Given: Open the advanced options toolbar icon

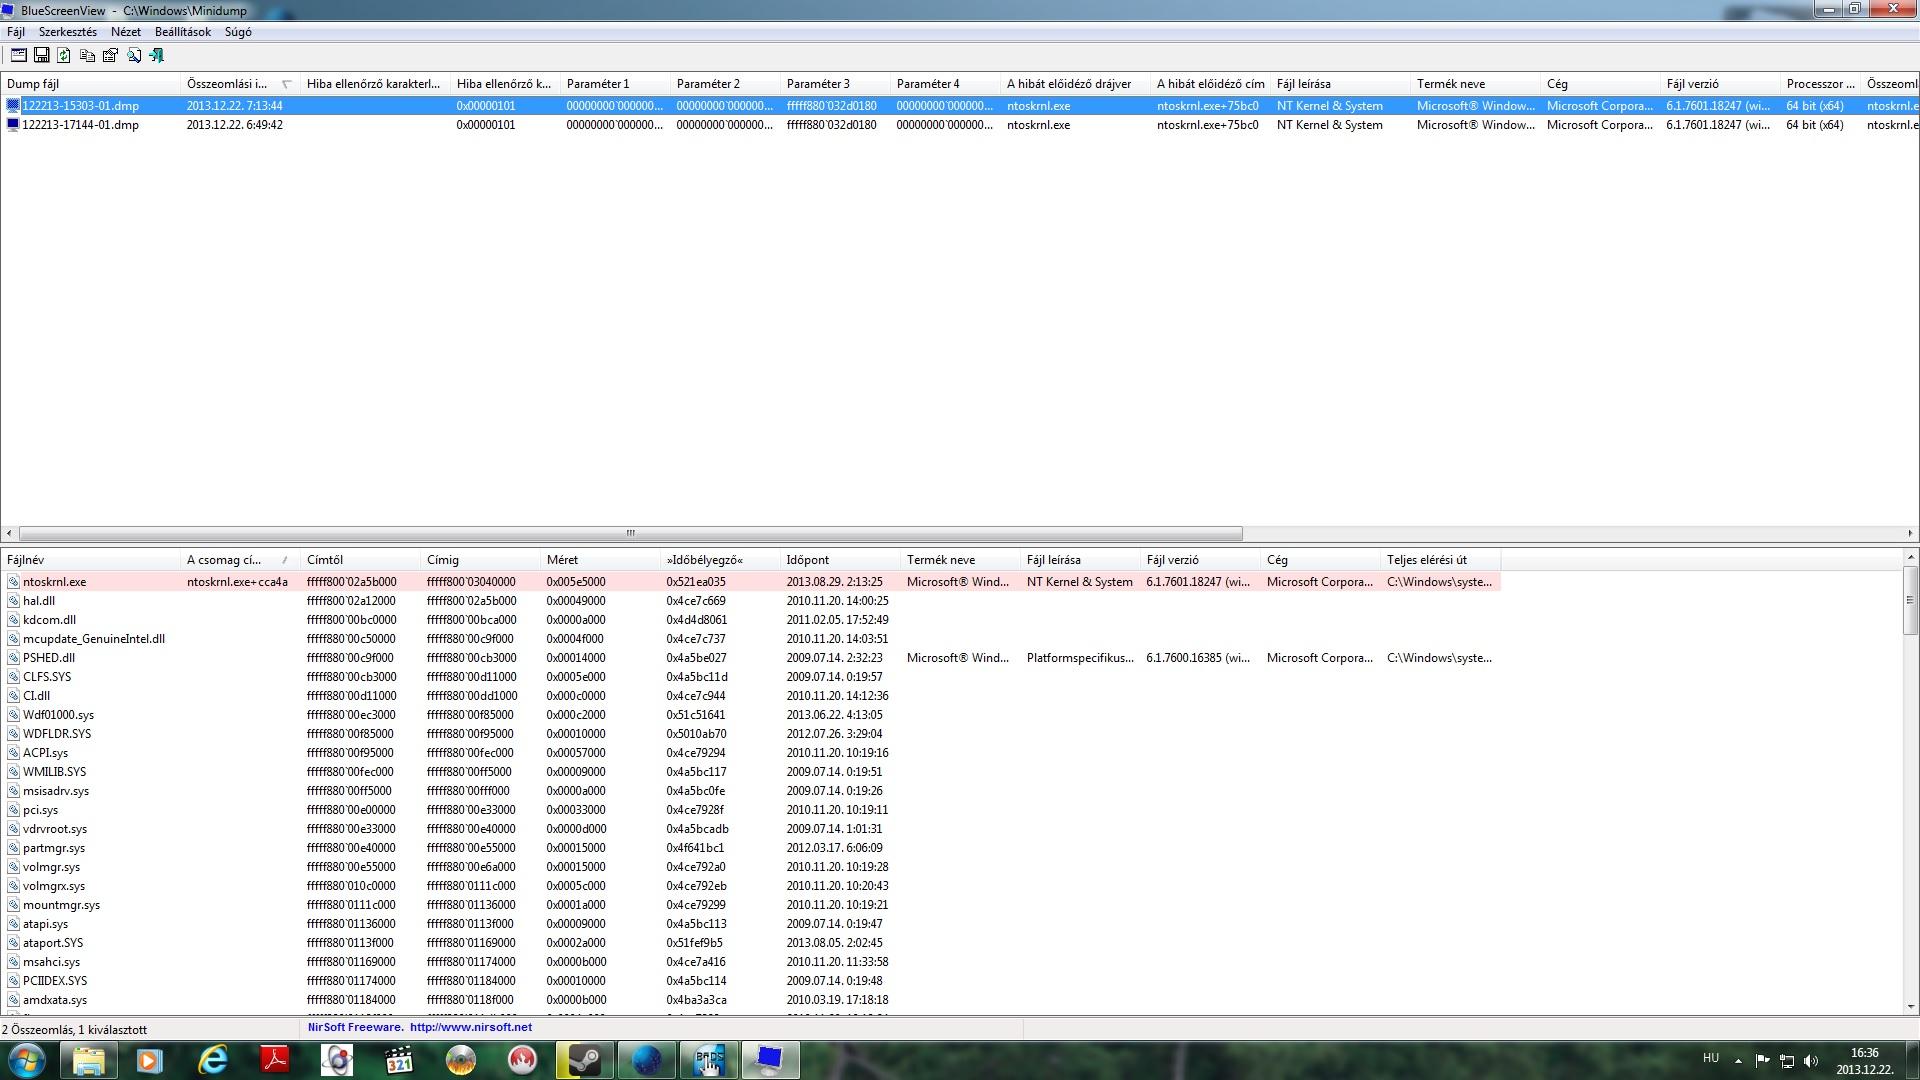Looking at the screenshot, I should pyautogui.click(x=19, y=56).
